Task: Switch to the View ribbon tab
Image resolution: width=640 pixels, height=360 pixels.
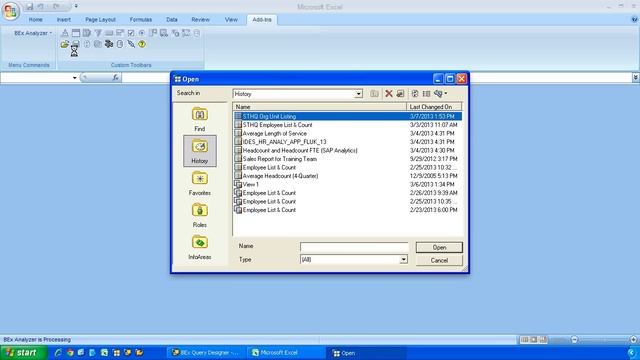Action: (231, 20)
